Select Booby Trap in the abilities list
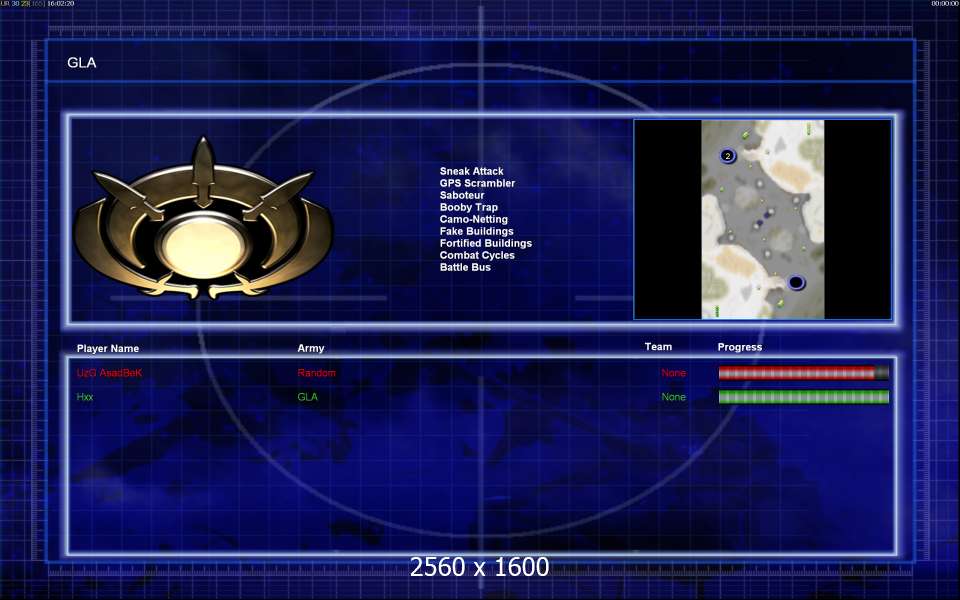 coord(468,207)
